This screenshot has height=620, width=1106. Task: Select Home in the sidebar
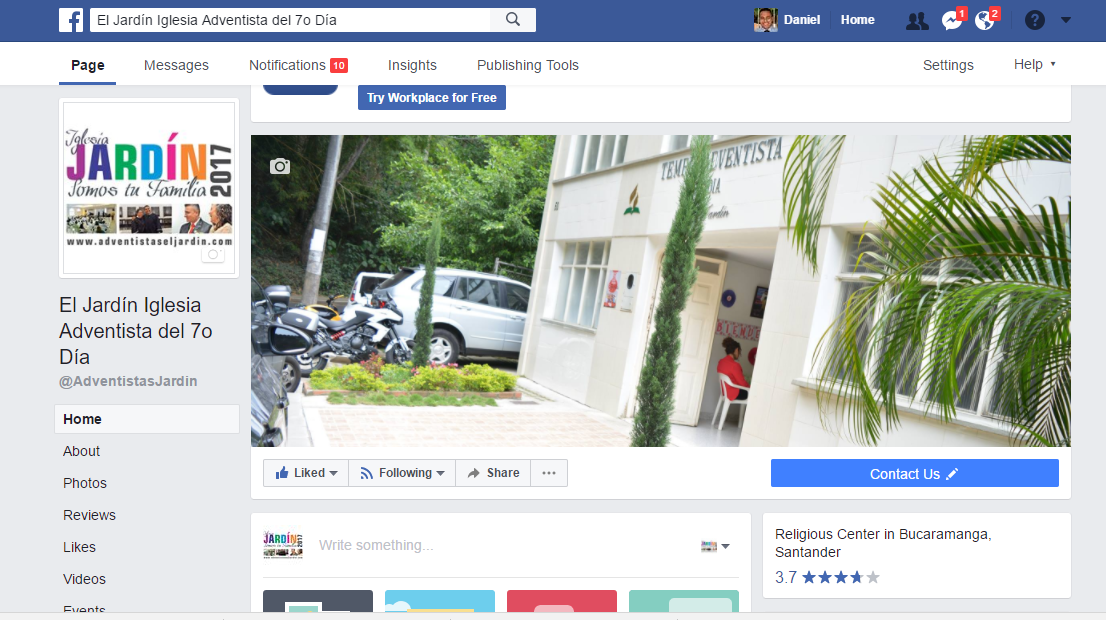pos(147,419)
